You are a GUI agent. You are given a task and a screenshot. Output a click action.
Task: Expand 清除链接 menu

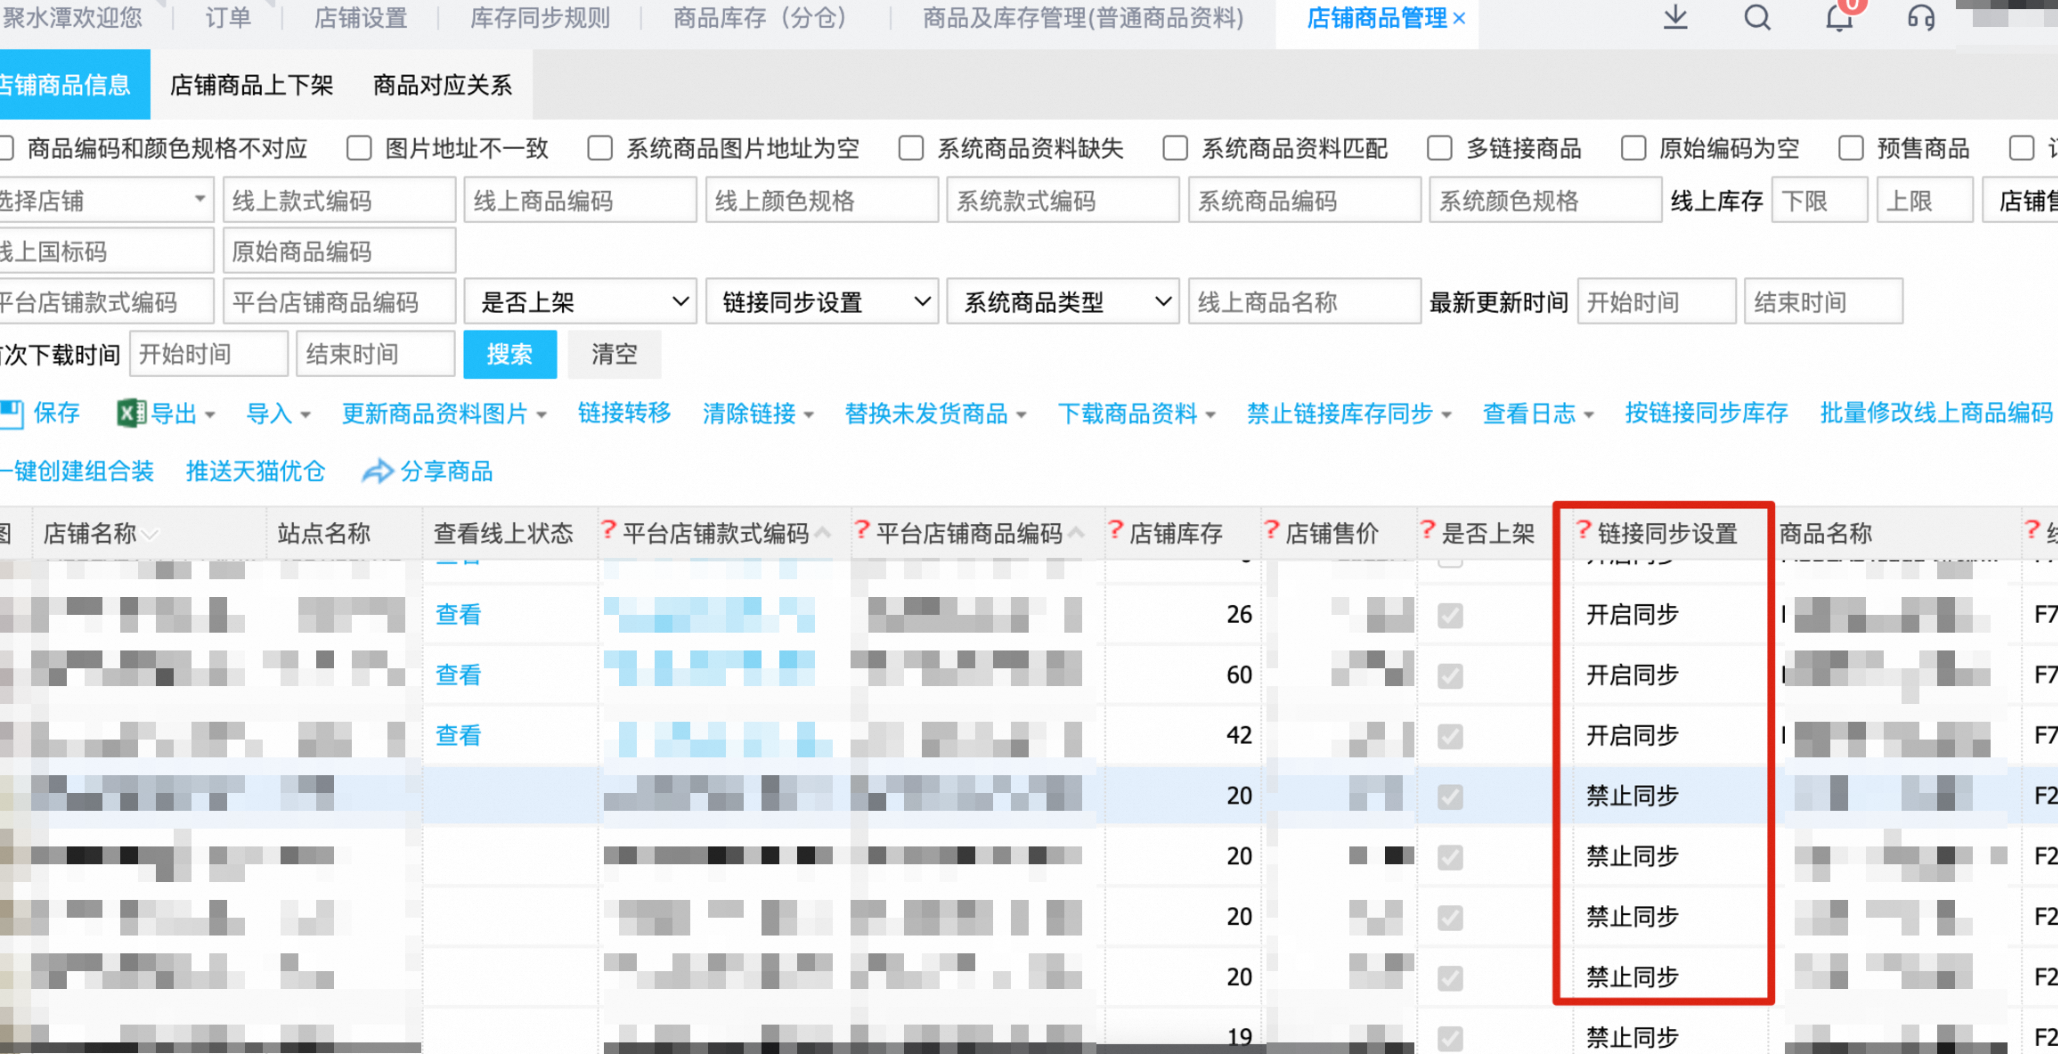pos(809,414)
